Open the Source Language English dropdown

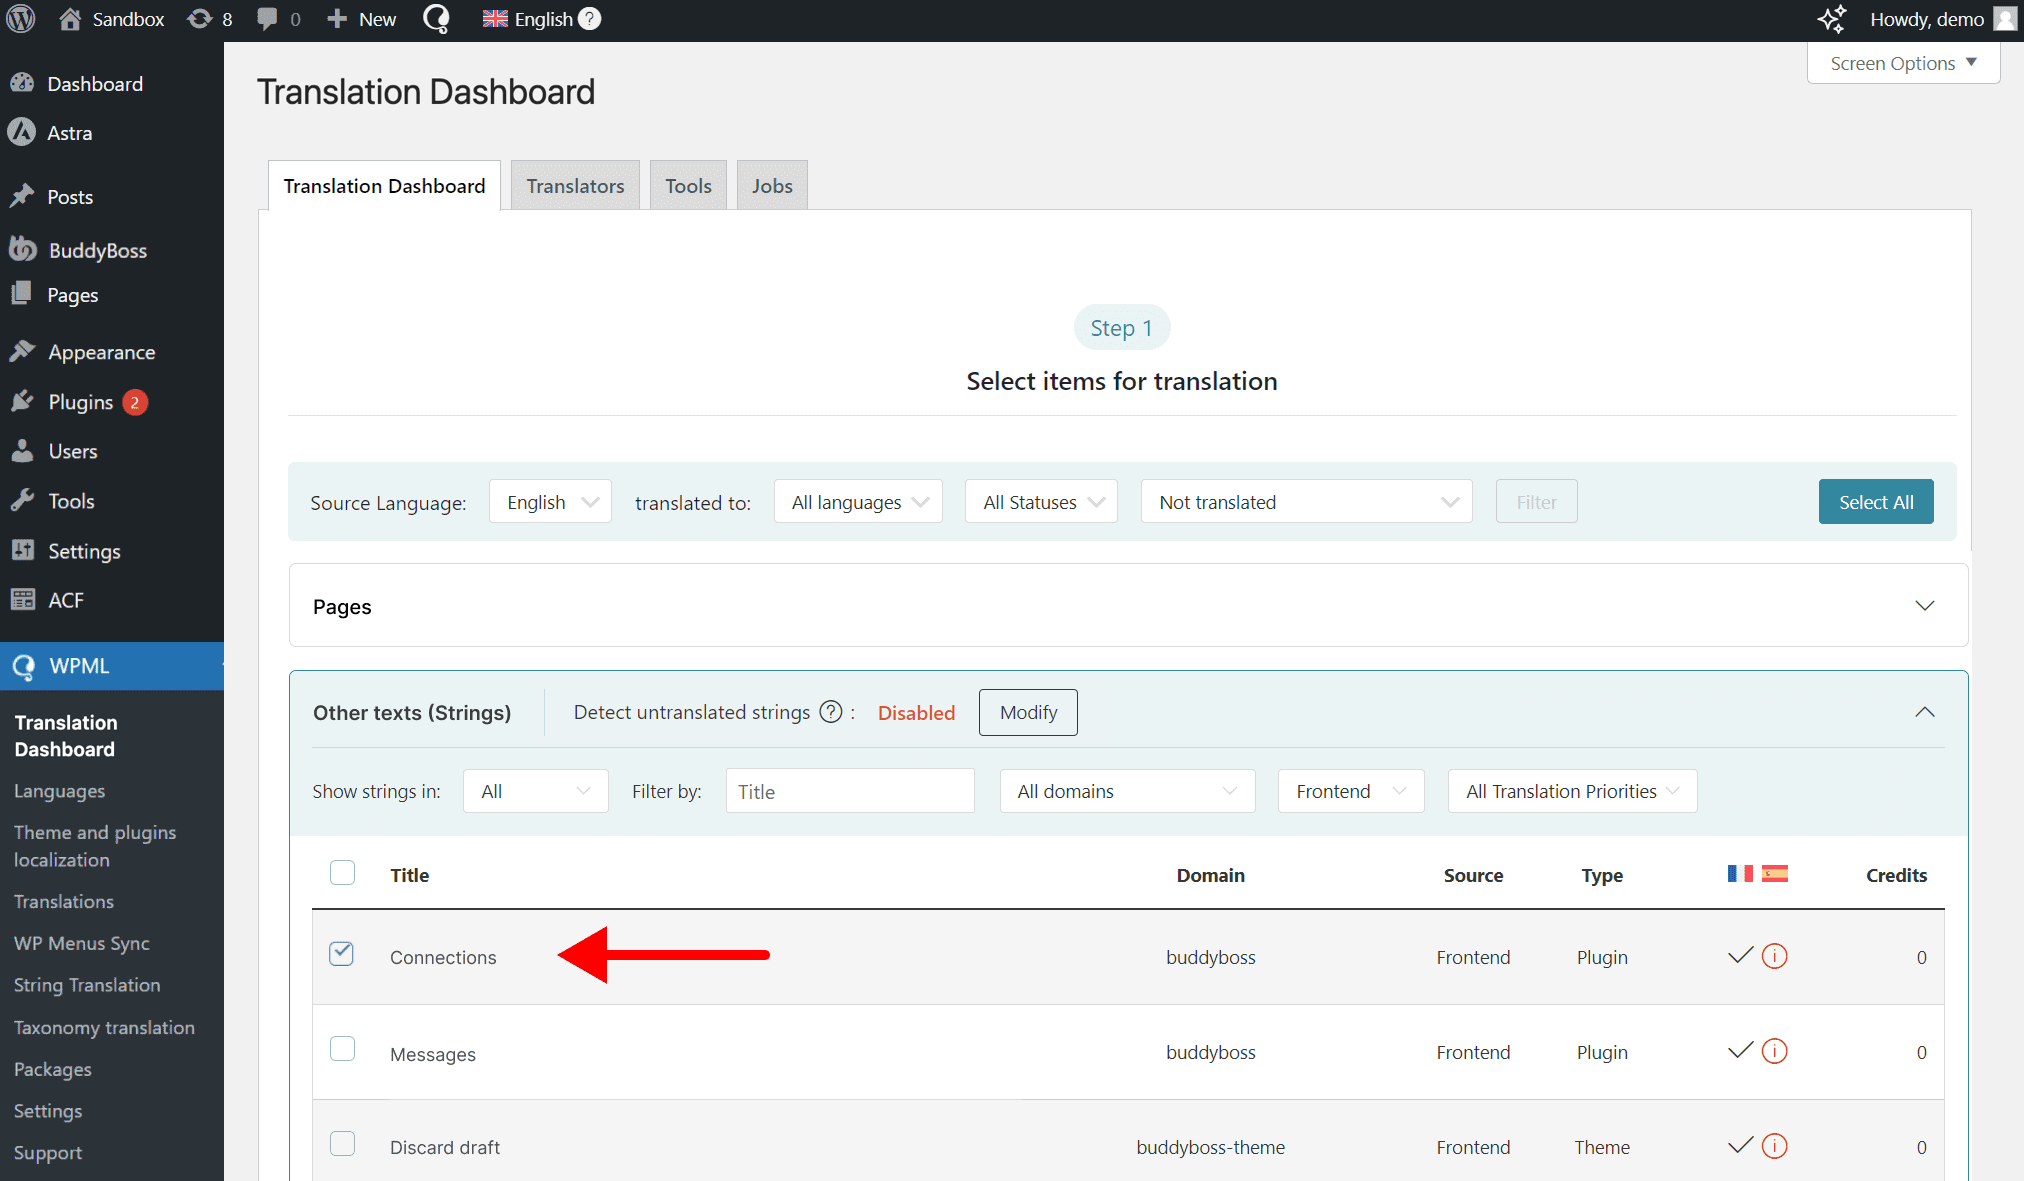550,502
